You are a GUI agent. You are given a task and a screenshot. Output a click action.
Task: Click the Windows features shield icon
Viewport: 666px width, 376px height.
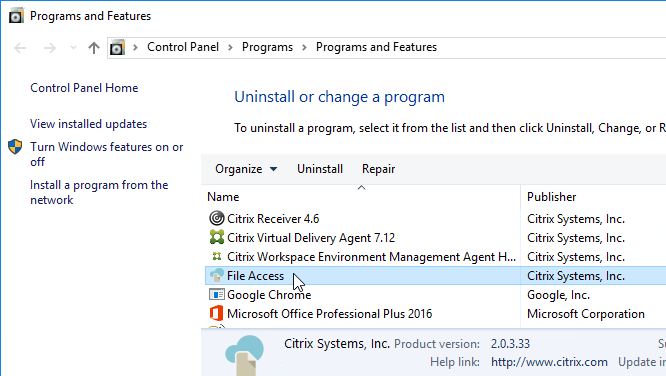pyautogui.click(x=15, y=147)
